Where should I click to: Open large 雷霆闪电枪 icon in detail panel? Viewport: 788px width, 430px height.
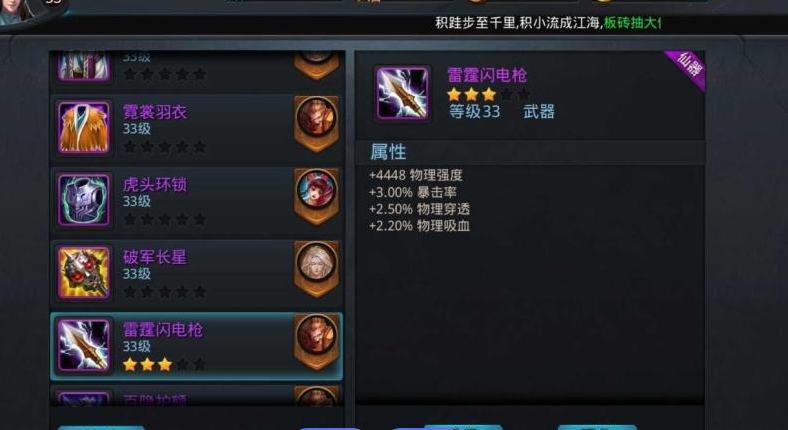403,93
